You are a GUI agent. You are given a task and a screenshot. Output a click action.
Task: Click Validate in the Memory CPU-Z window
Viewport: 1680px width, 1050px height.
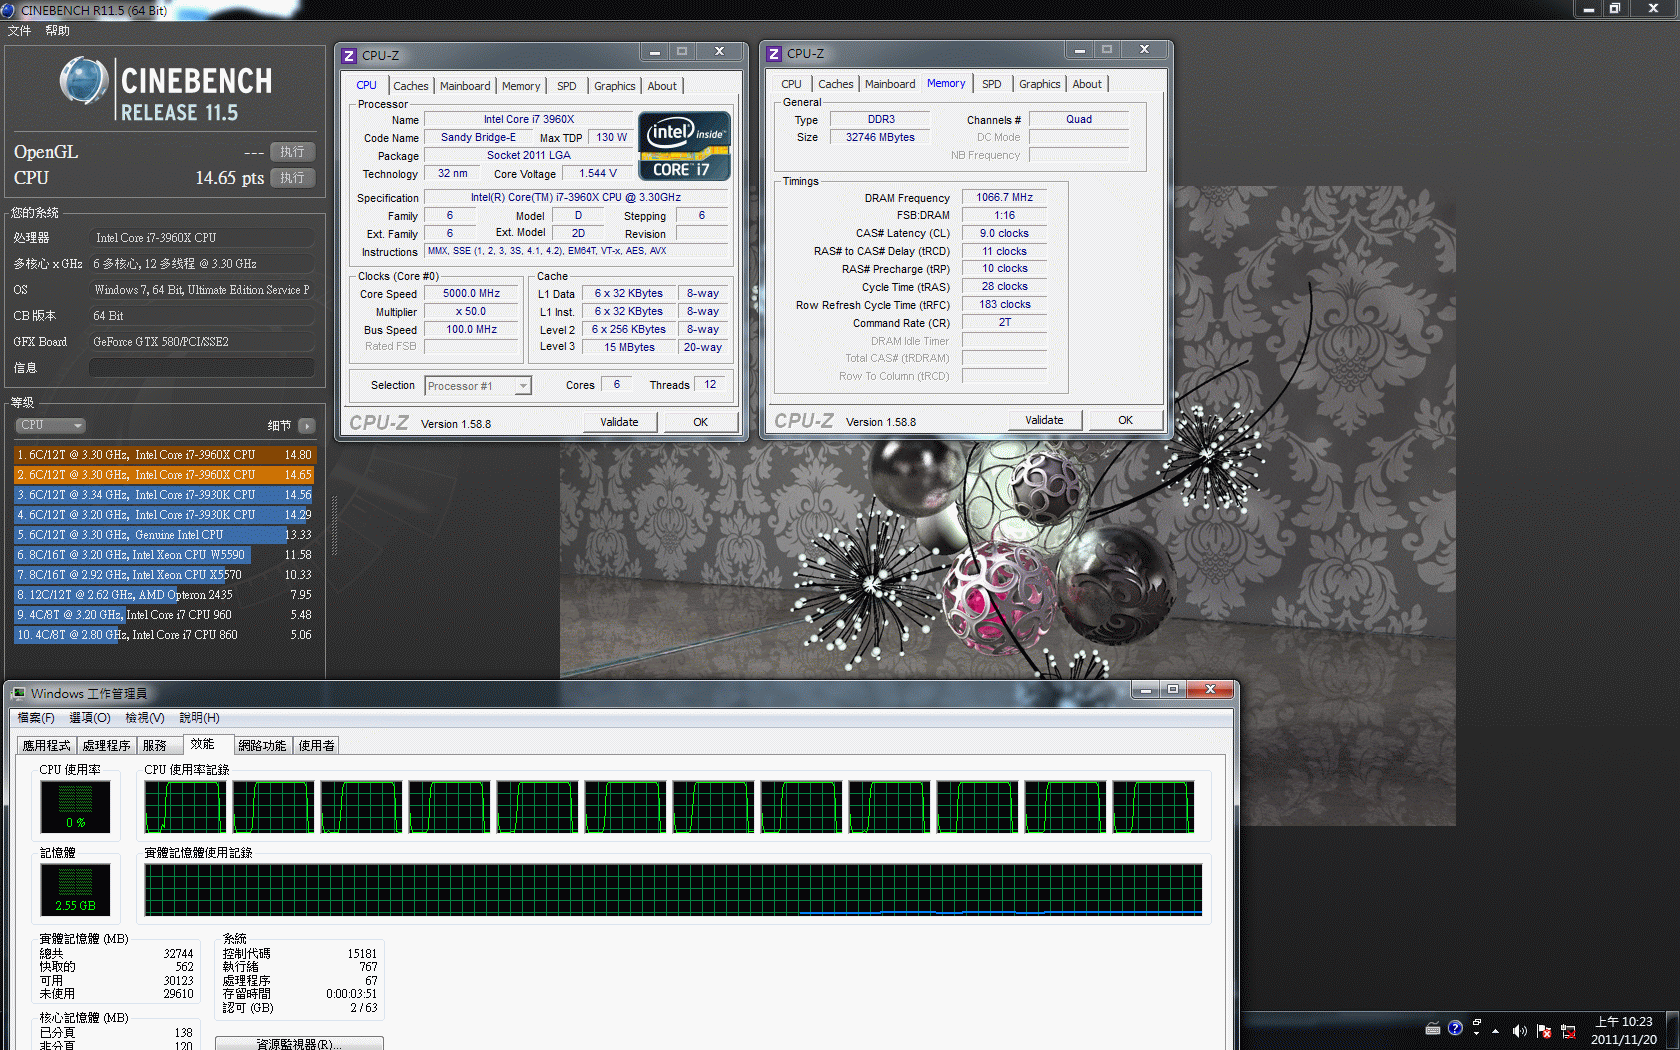(x=1044, y=420)
